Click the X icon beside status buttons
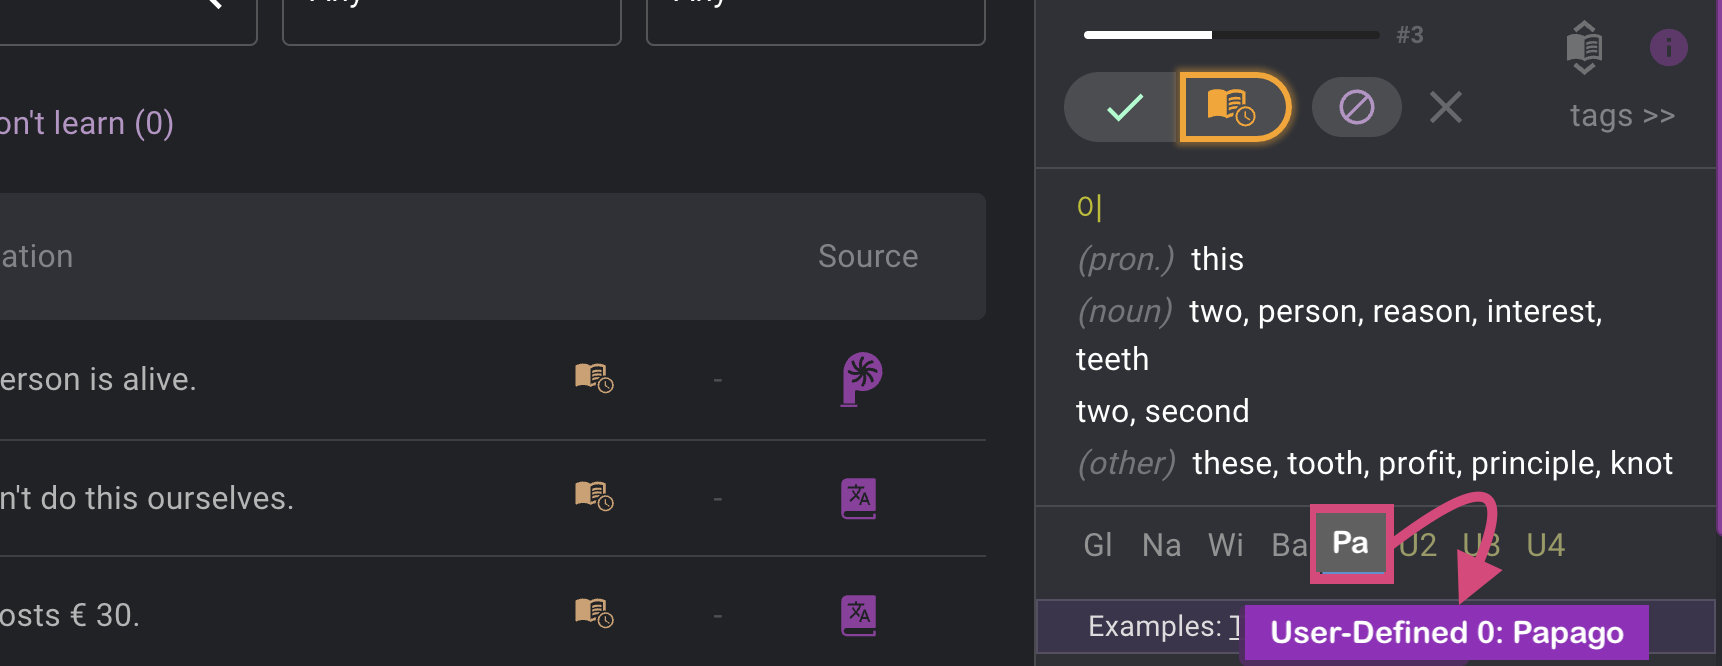Image resolution: width=1722 pixels, height=666 pixels. point(1445,107)
